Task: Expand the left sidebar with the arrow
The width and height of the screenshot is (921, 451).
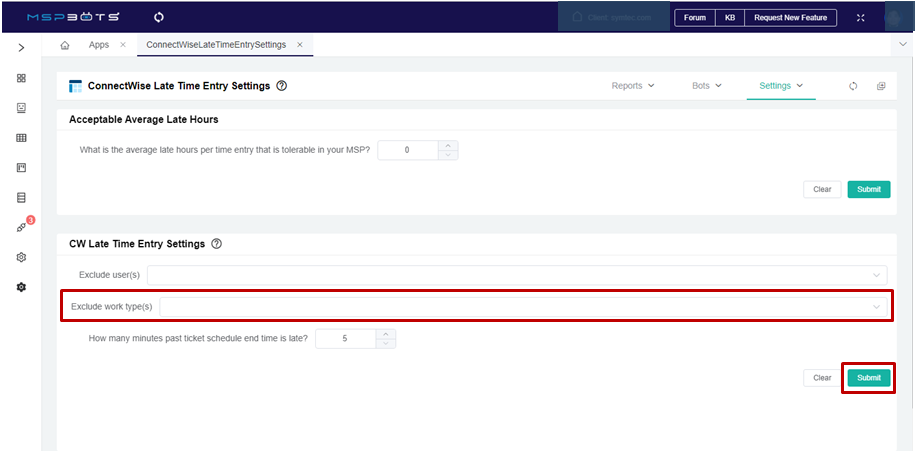Action: click(21, 47)
